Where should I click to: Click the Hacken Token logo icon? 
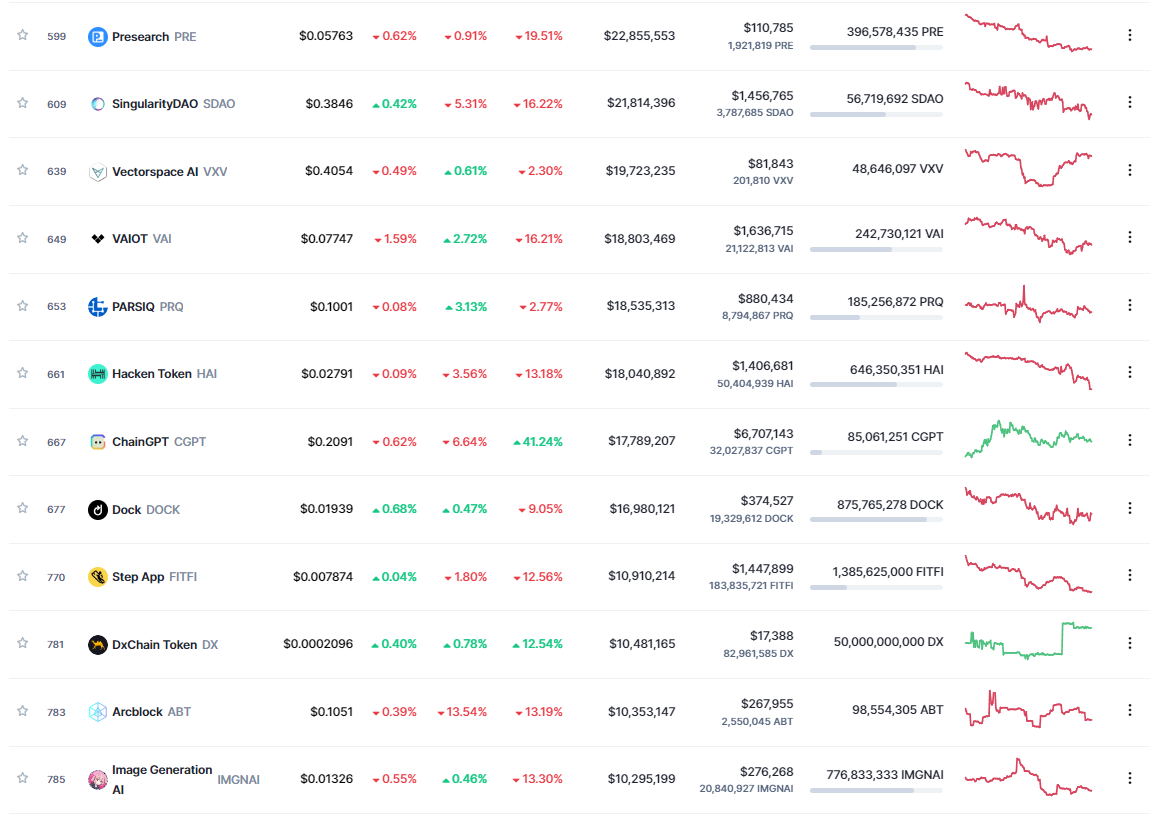coord(98,374)
